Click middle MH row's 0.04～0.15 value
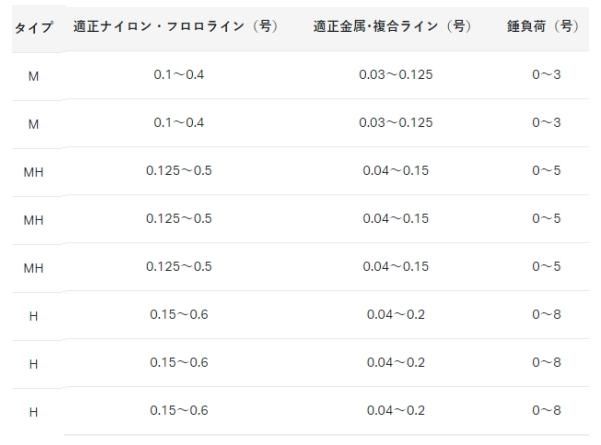The height and width of the screenshot is (445, 601). (396, 218)
